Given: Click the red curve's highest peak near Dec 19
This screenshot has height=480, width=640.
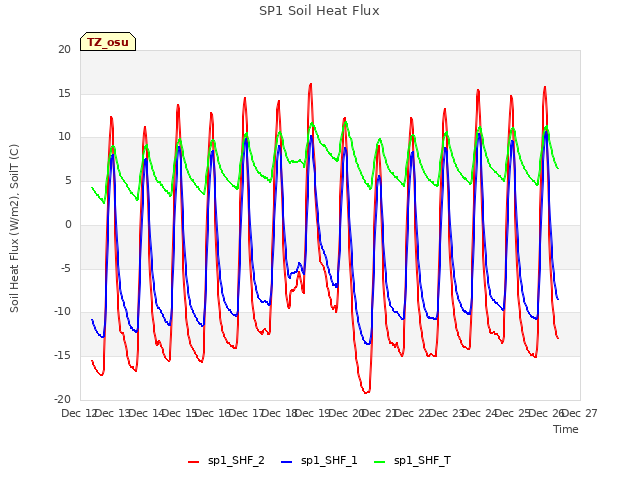Looking at the screenshot, I should (x=311, y=84).
